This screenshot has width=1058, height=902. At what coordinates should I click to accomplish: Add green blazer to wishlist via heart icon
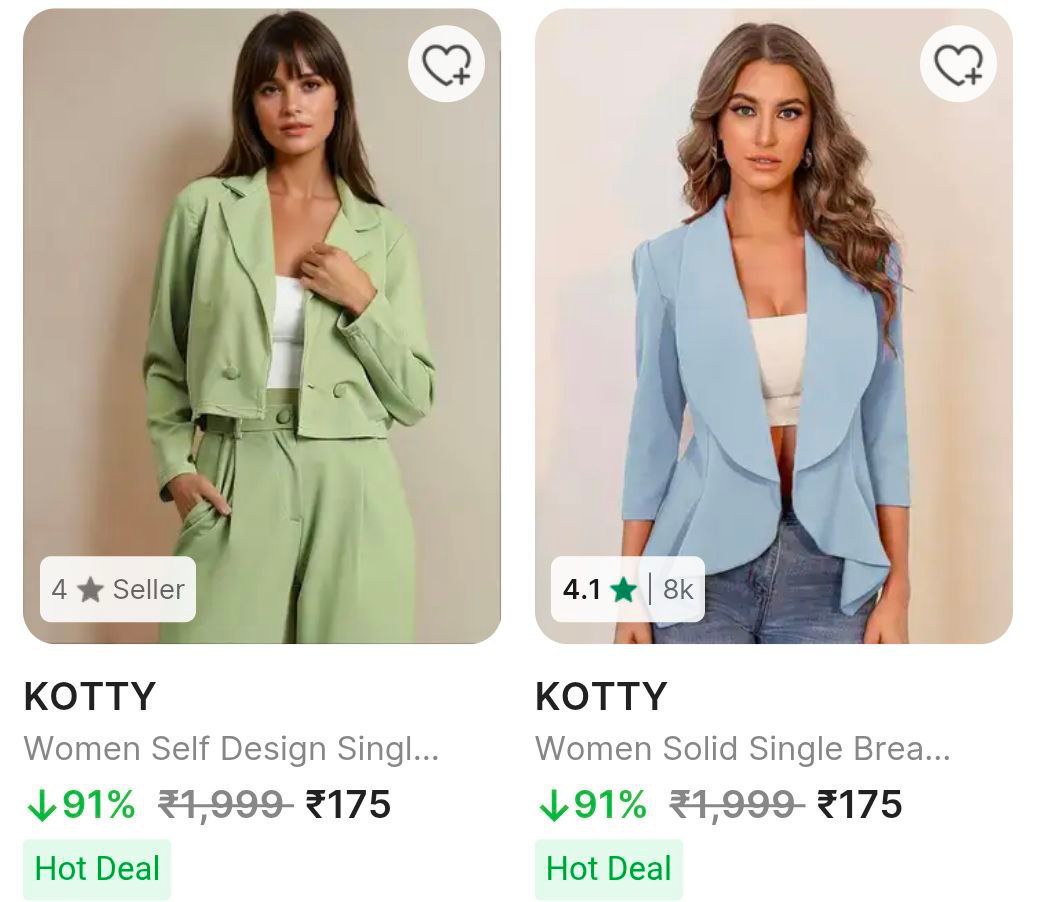tap(446, 64)
